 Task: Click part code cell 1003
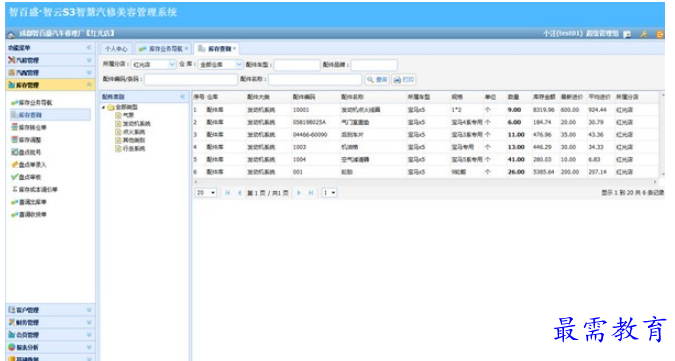pyautogui.click(x=299, y=147)
